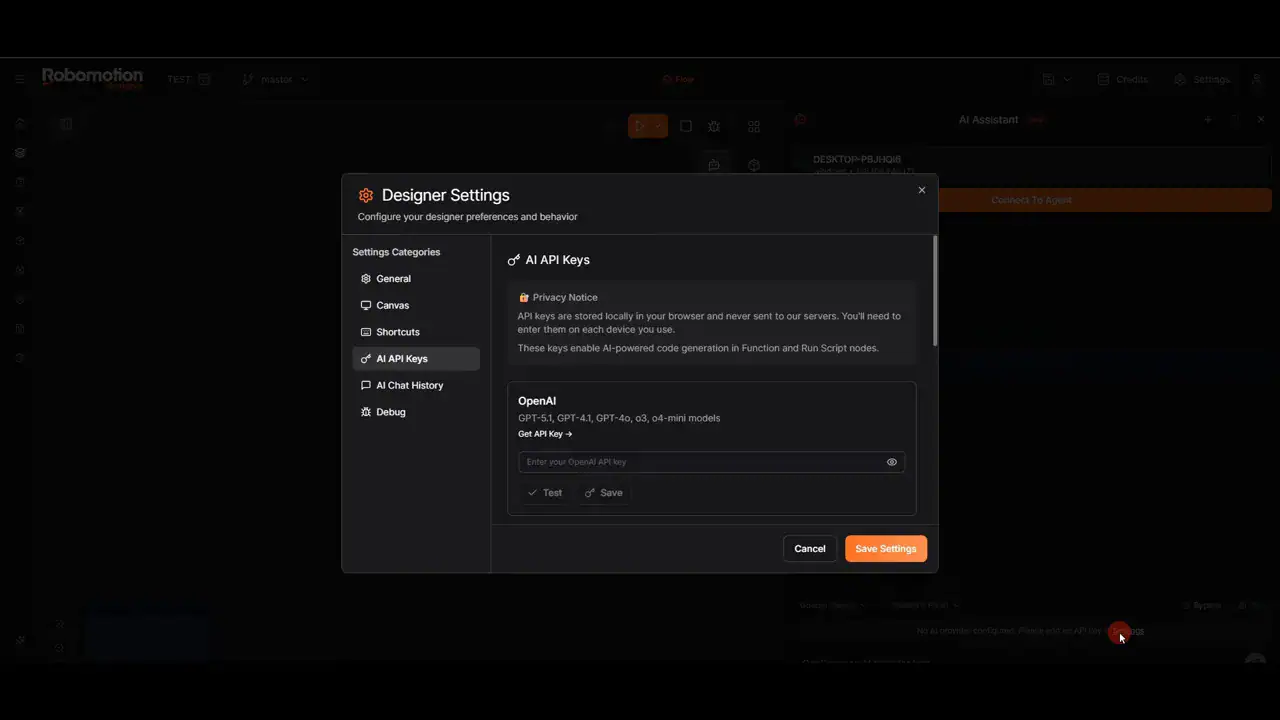Click the cube icon under the toolbar
The image size is (1280, 720).
753,164
